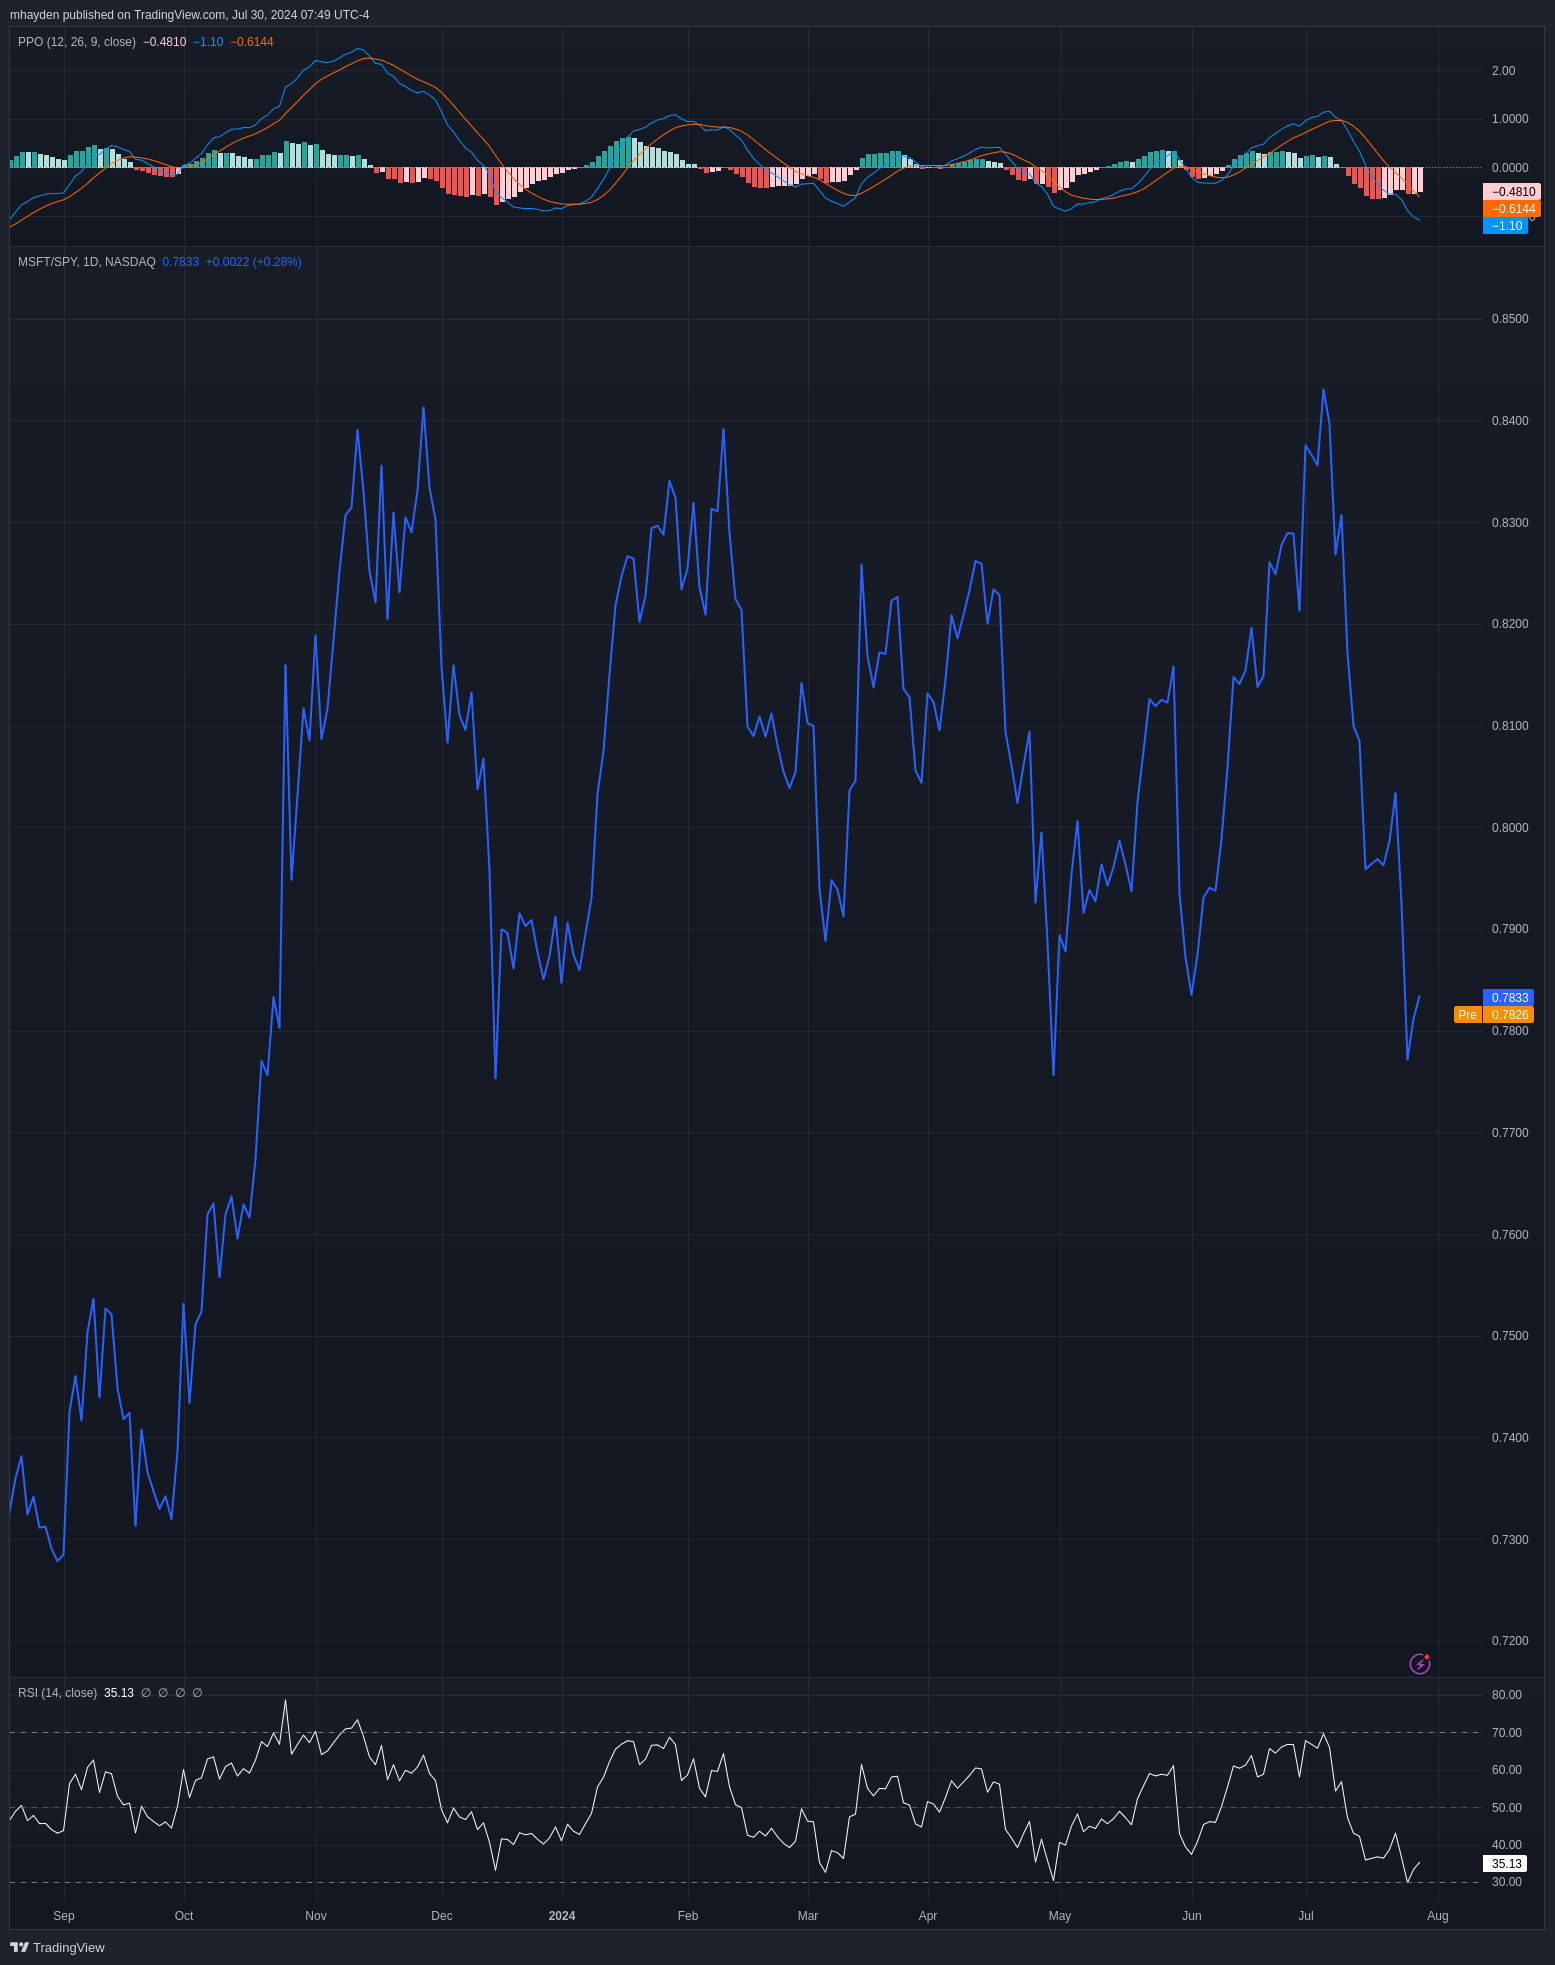Click the Apr label on the time axis
Viewport: 1555px width, 1965px height.
pyautogui.click(x=928, y=1916)
